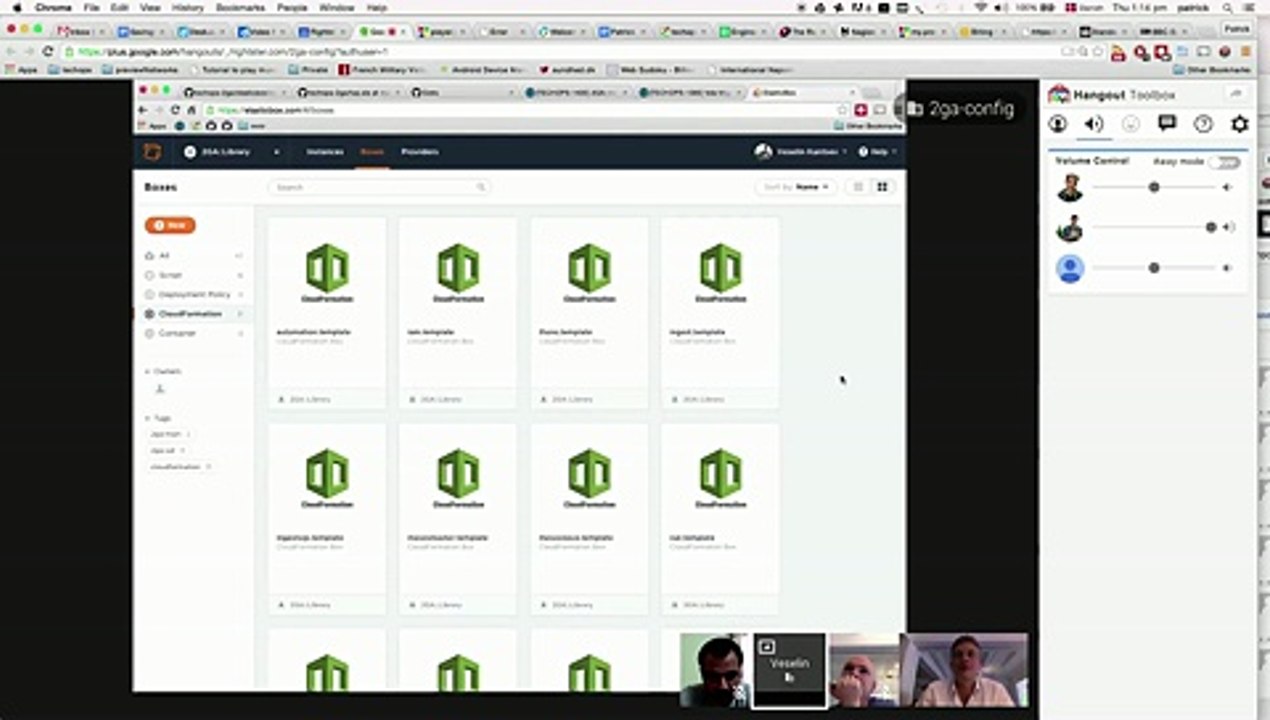Open the user account dropdown in ElasticBox

click(800, 152)
